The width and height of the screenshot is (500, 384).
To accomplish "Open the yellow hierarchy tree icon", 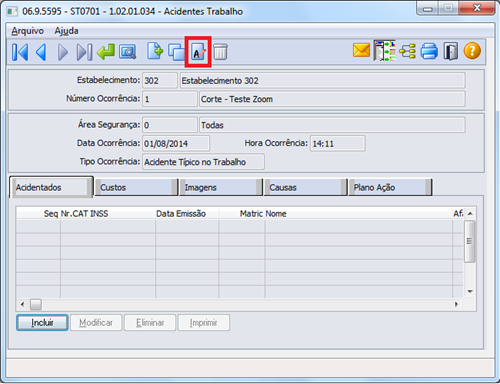I will pyautogui.click(x=407, y=51).
